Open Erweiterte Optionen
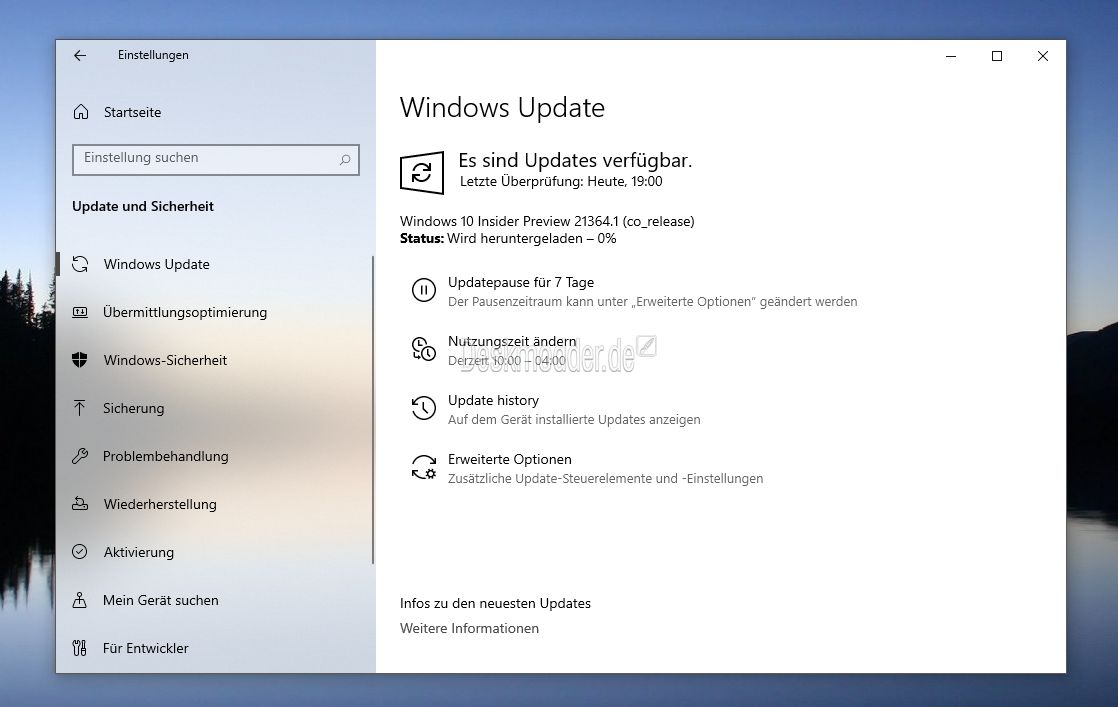 click(x=510, y=460)
